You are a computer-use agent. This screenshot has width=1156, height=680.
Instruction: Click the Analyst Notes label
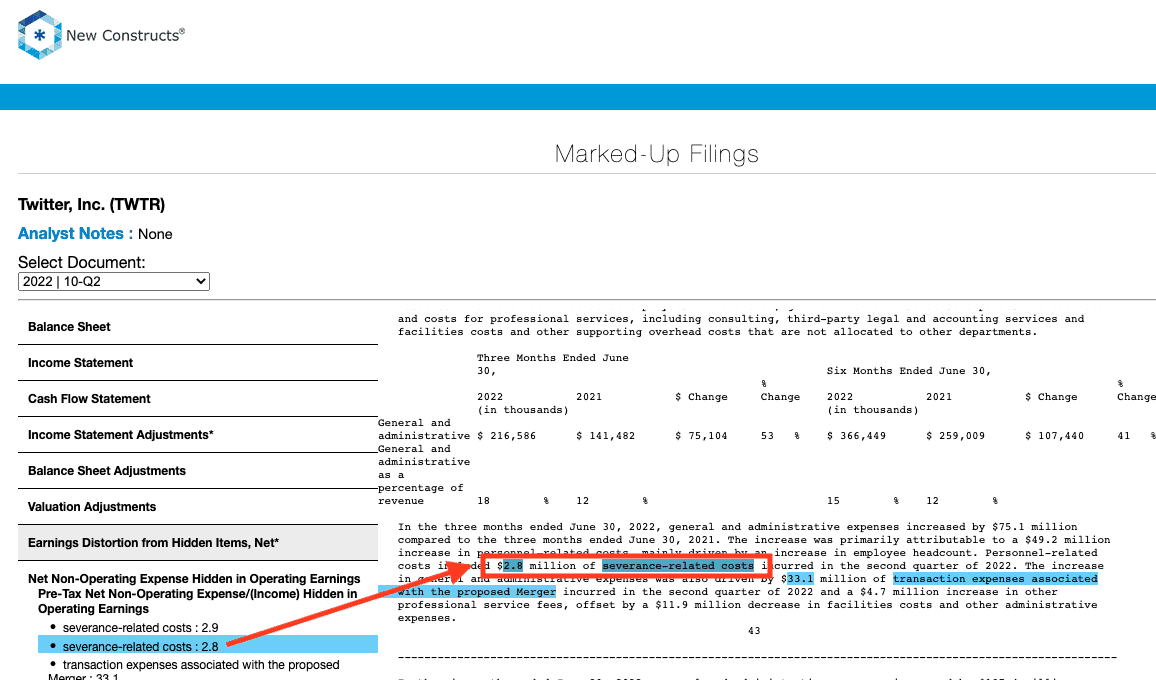(x=75, y=234)
